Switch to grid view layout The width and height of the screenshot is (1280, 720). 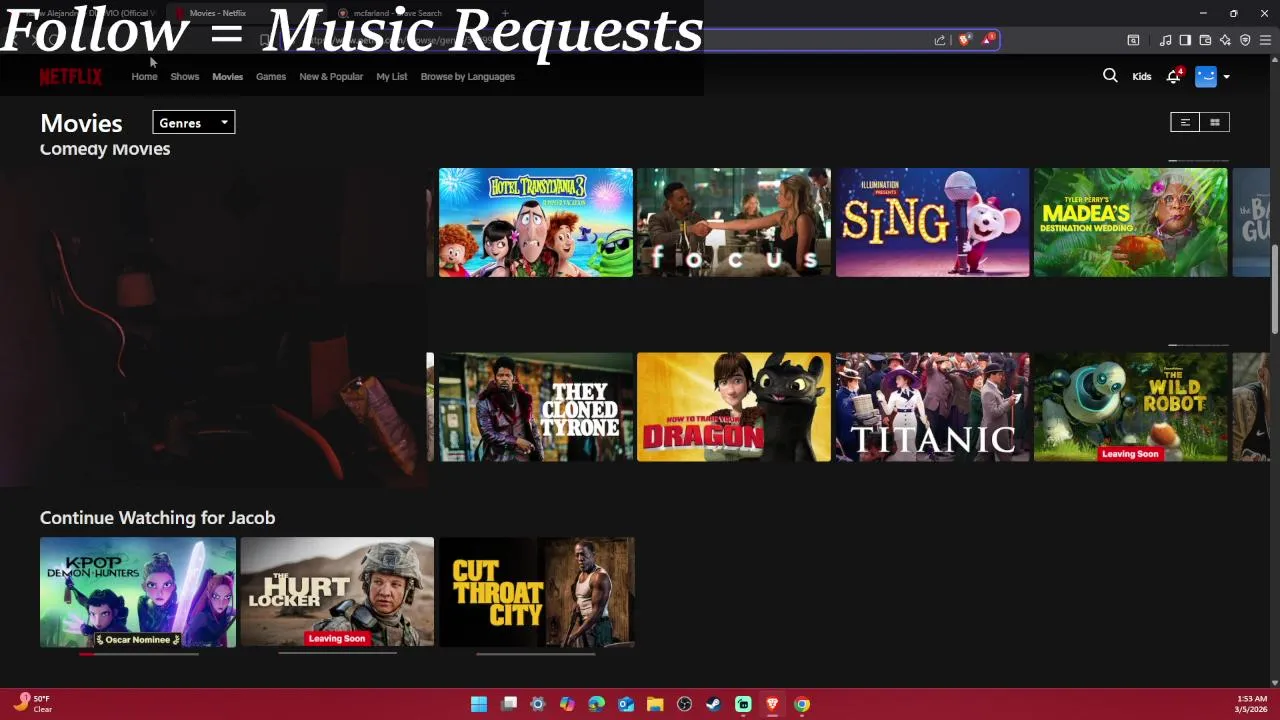click(x=1215, y=122)
